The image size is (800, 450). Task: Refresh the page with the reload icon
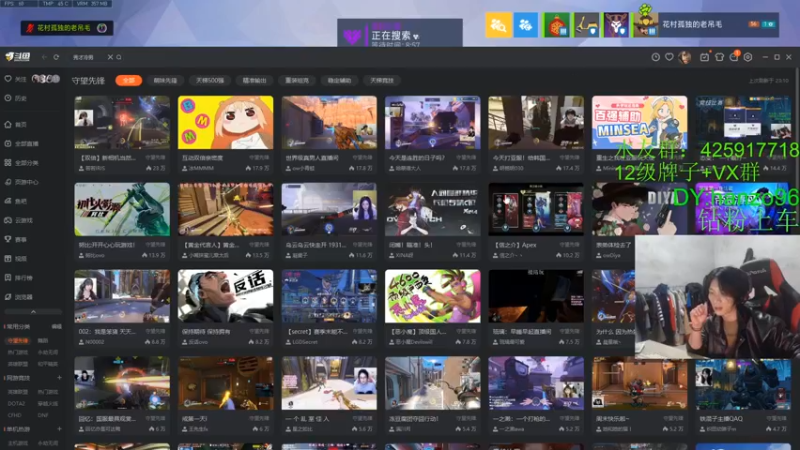[56, 57]
